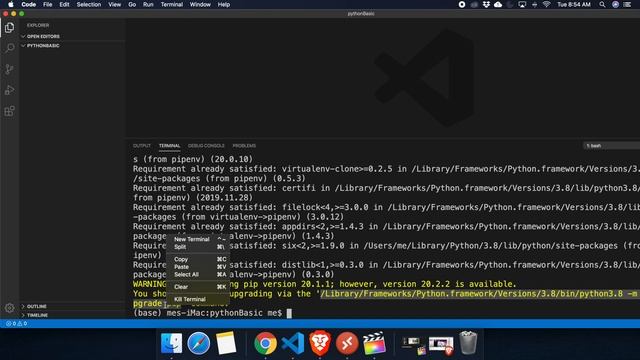The width and height of the screenshot is (640, 360).
Task: Open Finder from the dock
Action: pos(171,343)
